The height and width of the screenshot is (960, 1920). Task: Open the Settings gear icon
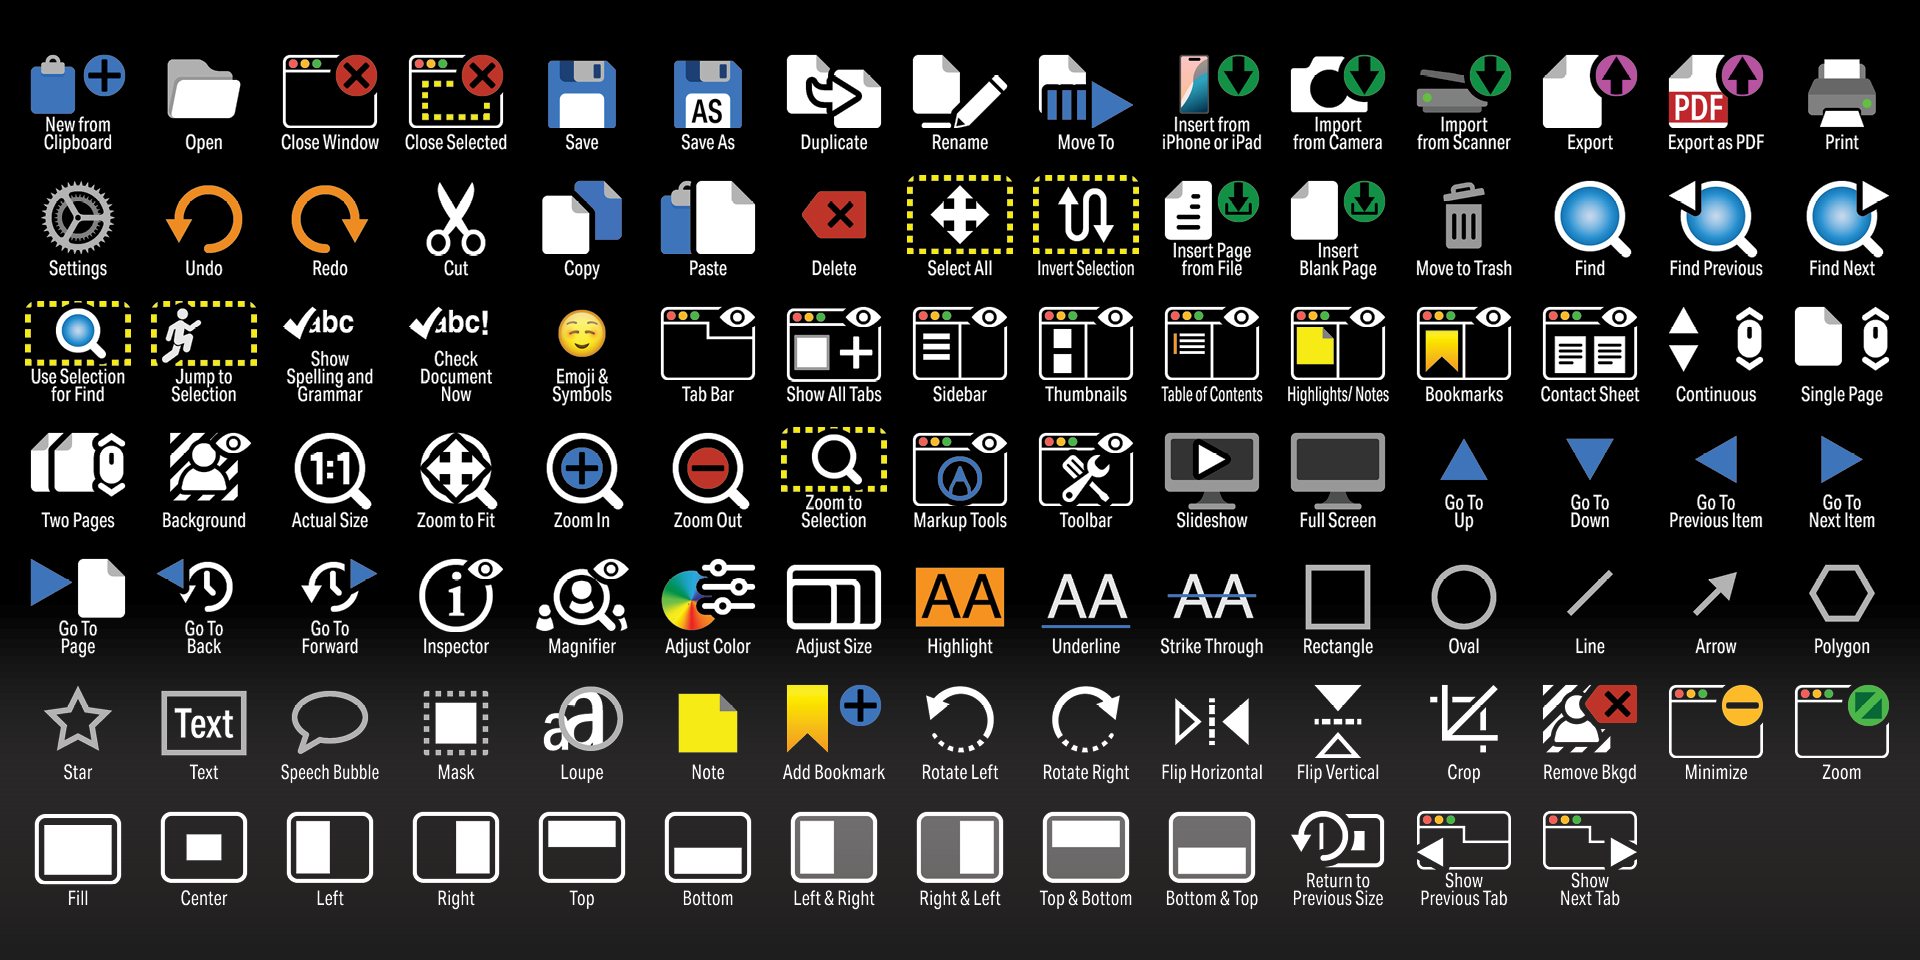click(x=78, y=217)
